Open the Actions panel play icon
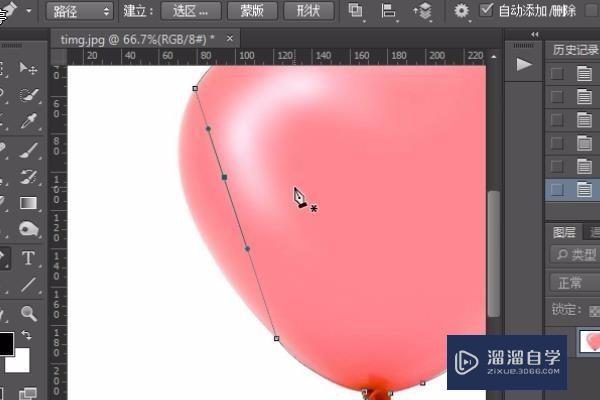The image size is (600, 400). click(x=524, y=64)
